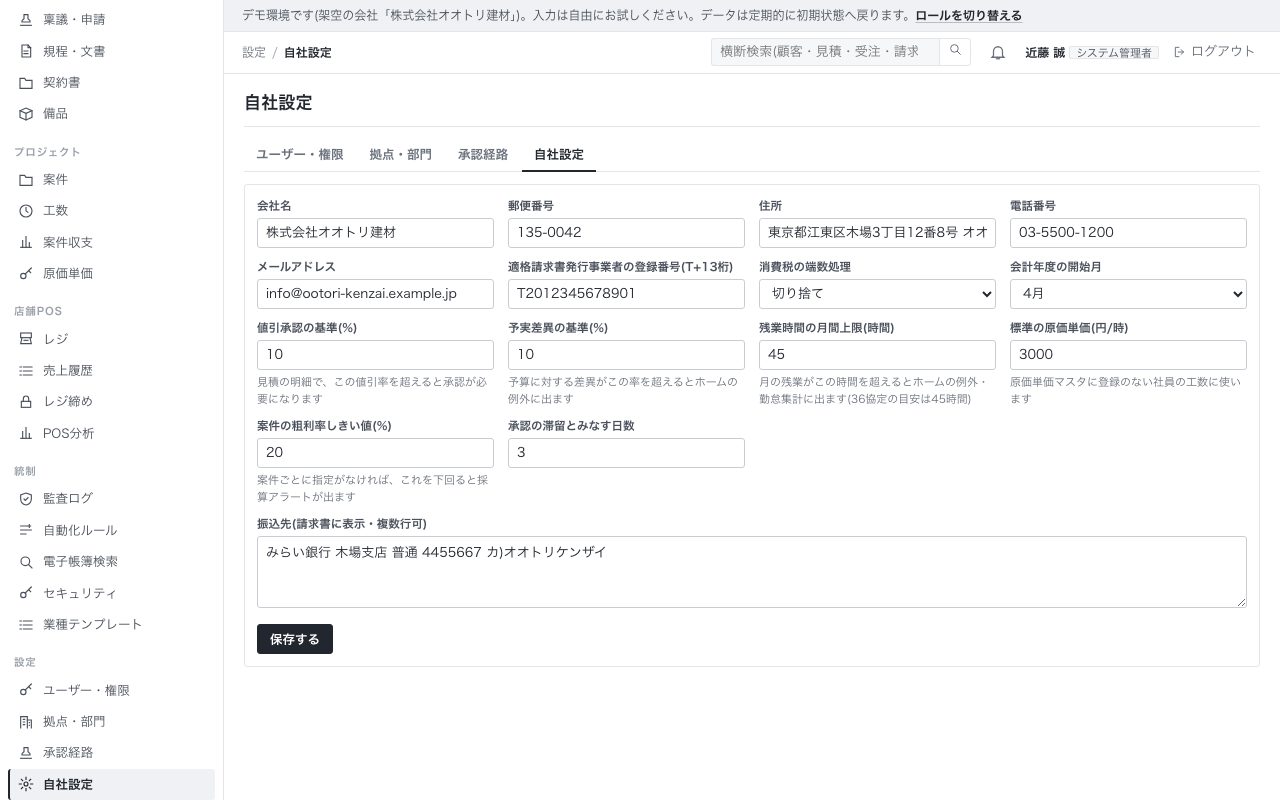The width and height of the screenshot is (1280, 800).
Task: Focus the メールアドレス input field
Action: (375, 294)
